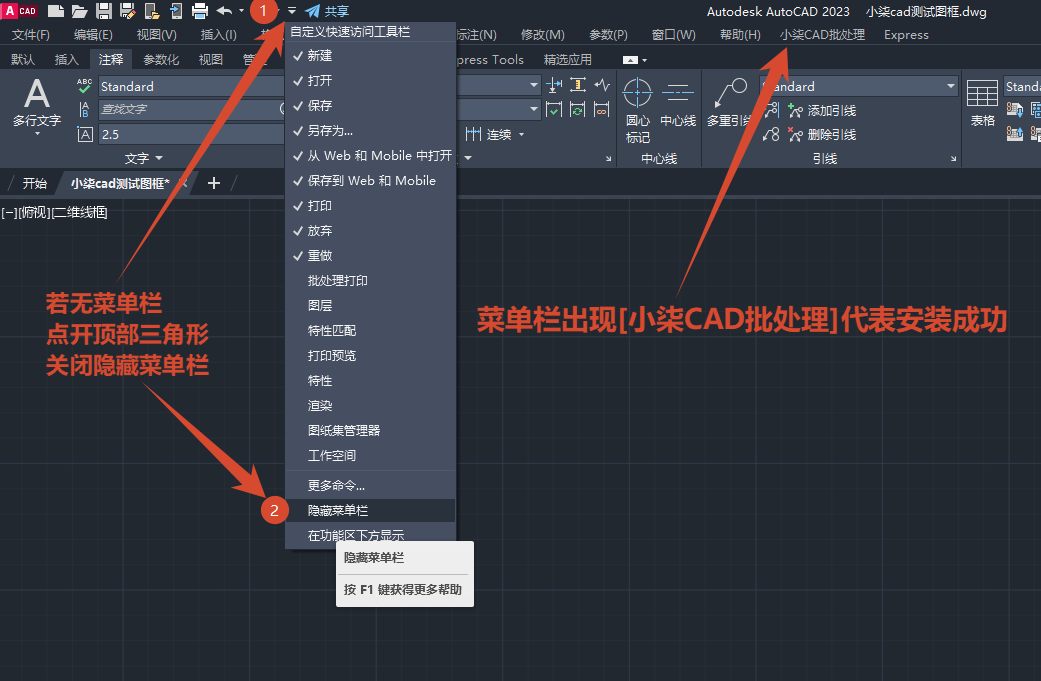Viewport: 1041px width, 681px height.
Task: Open the 文件(F) menu
Action: click(31, 35)
